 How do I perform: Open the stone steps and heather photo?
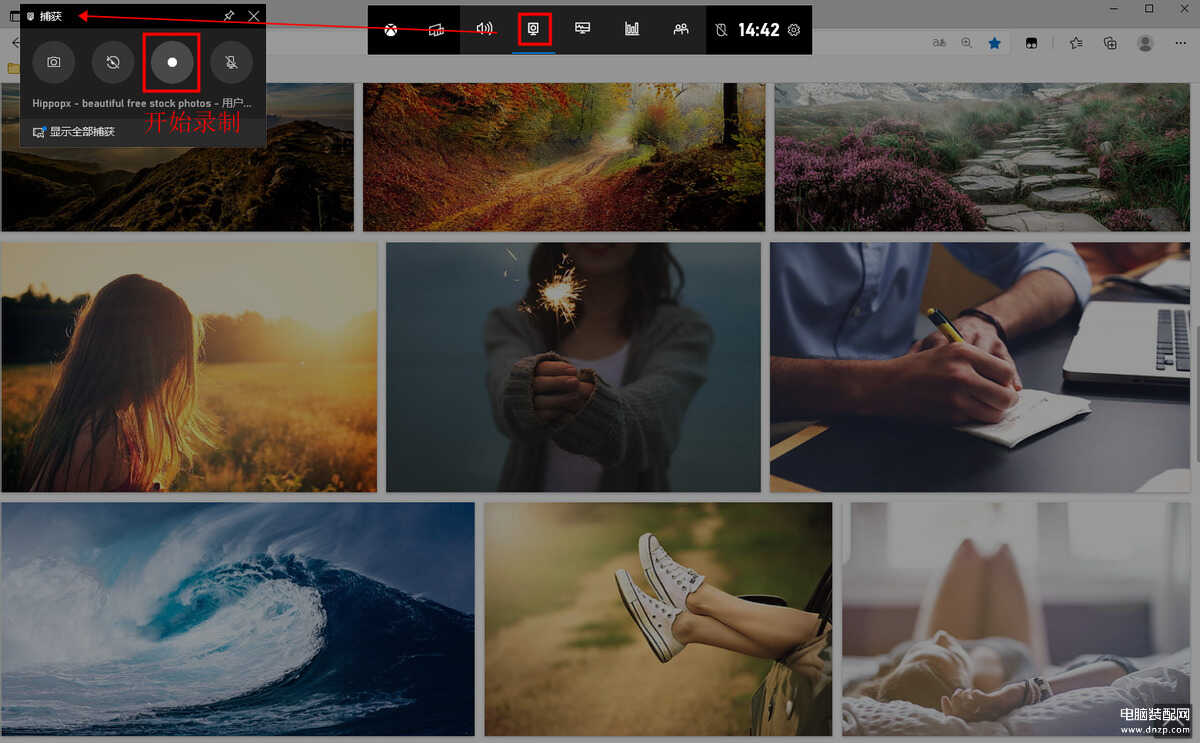click(x=982, y=157)
